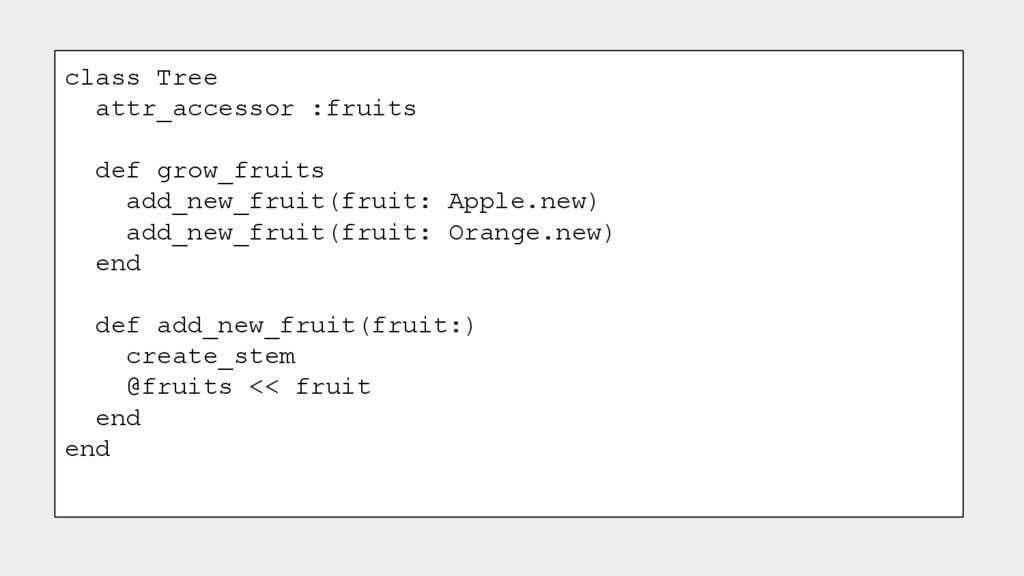Click the 'create_stem' call
This screenshot has height=576, width=1024.
[x=210, y=357]
